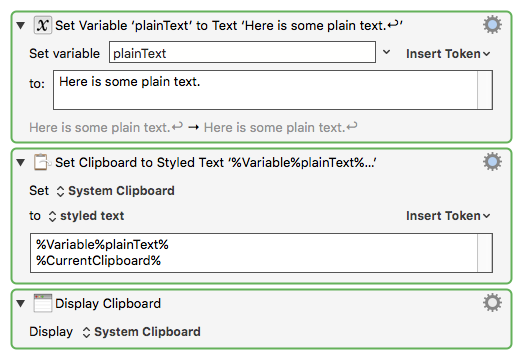523x363 pixels.
Task: Open gear menu for Set Variable action
Action: (x=492, y=25)
